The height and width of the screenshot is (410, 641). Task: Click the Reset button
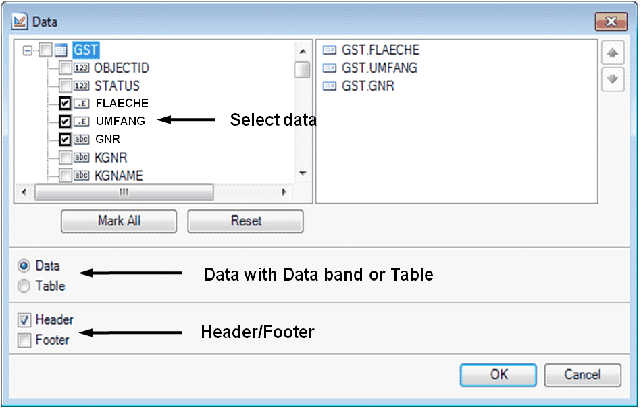[x=244, y=220]
